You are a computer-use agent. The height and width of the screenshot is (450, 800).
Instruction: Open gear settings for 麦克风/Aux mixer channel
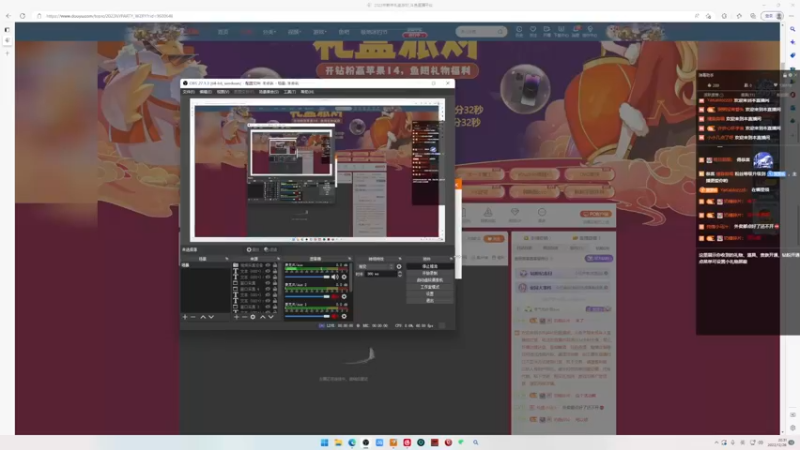coord(344,277)
